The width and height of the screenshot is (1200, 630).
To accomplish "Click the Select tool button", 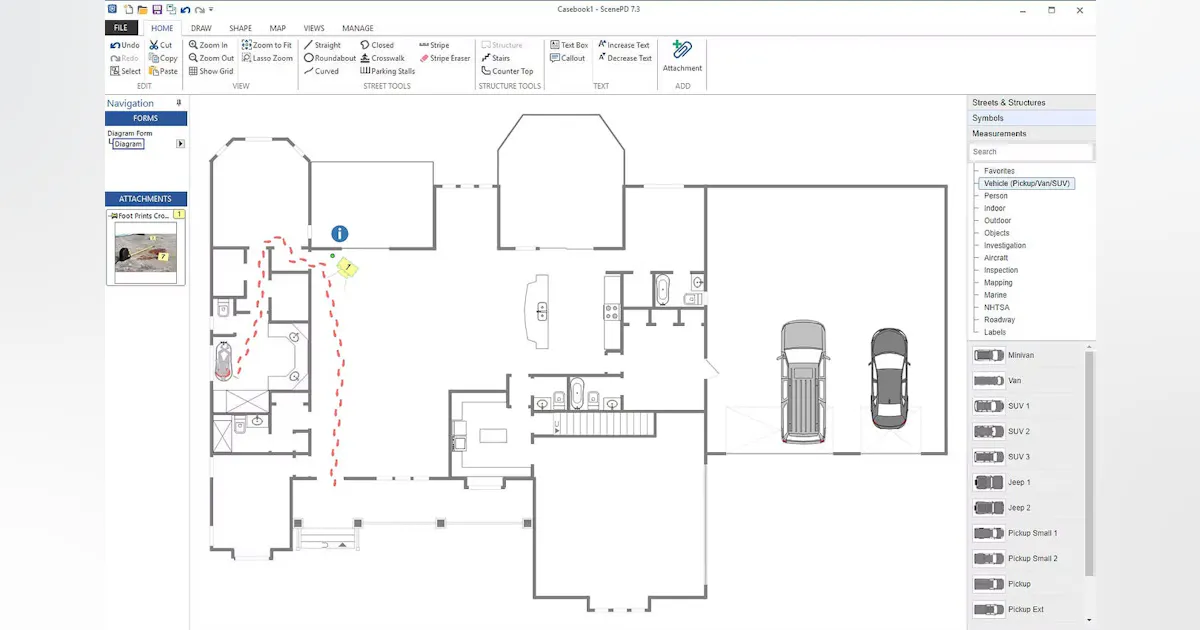I will 125,71.
